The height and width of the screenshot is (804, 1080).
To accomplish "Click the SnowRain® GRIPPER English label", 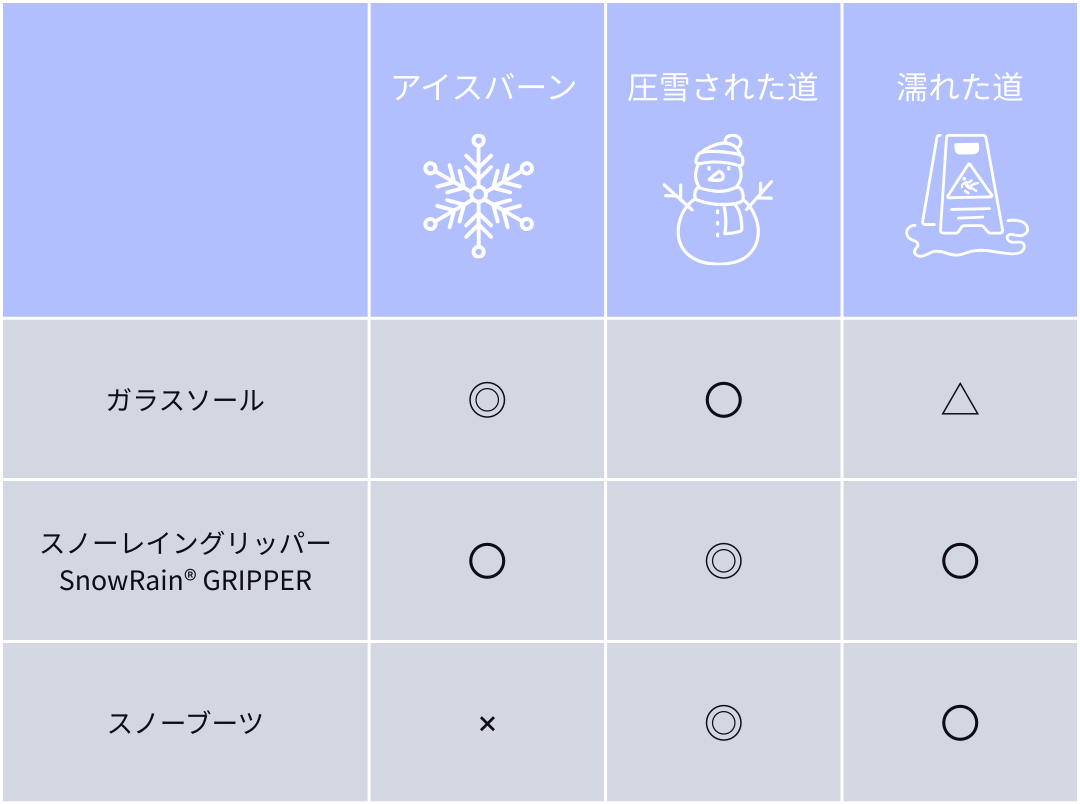I will tap(185, 580).
